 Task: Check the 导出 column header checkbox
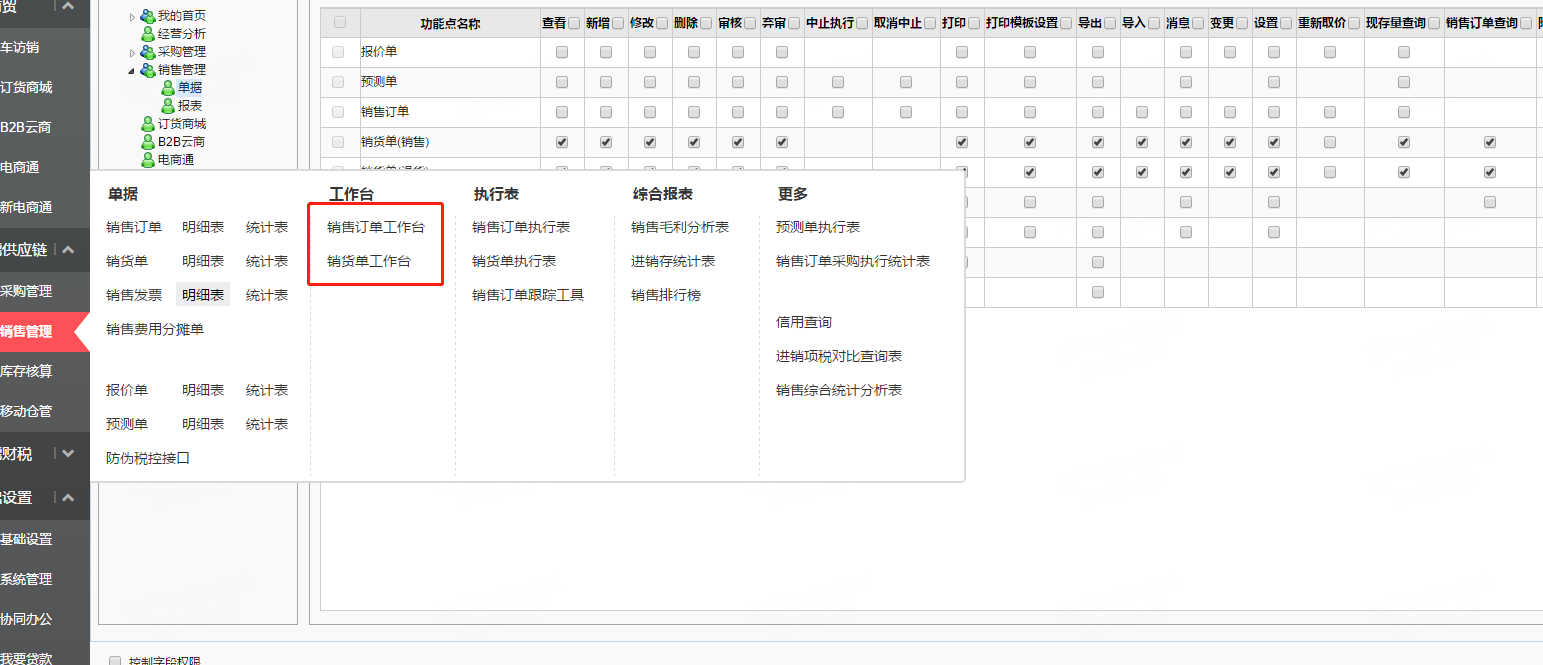pos(1111,23)
